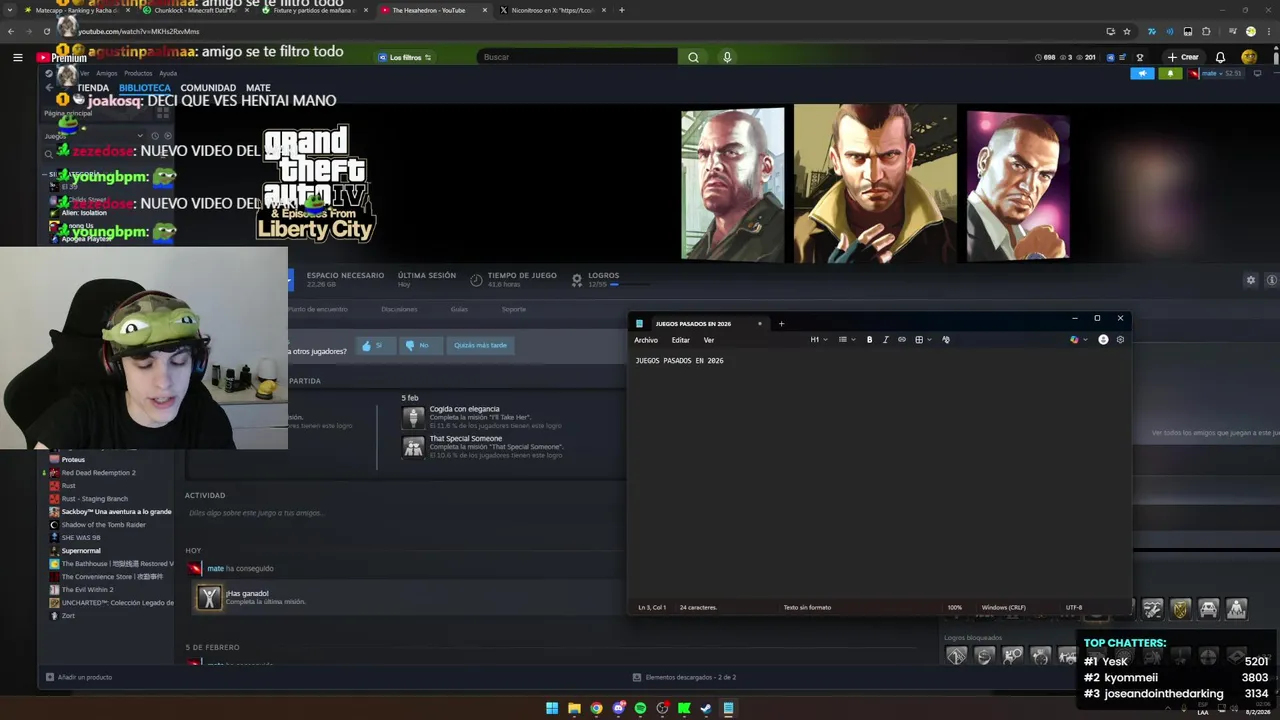This screenshot has height=720, width=1280.
Task: Click YouTube voice search microphone
Action: [727, 57]
